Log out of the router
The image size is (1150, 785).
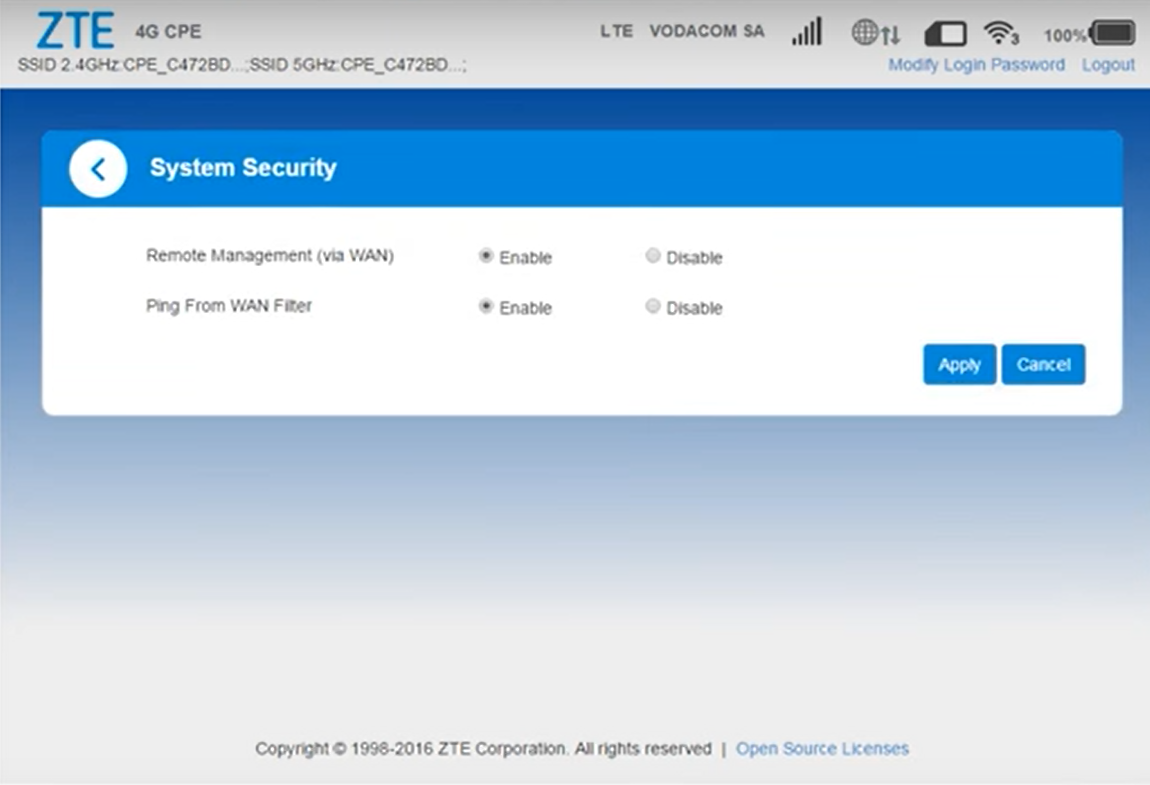pyautogui.click(x=1108, y=65)
